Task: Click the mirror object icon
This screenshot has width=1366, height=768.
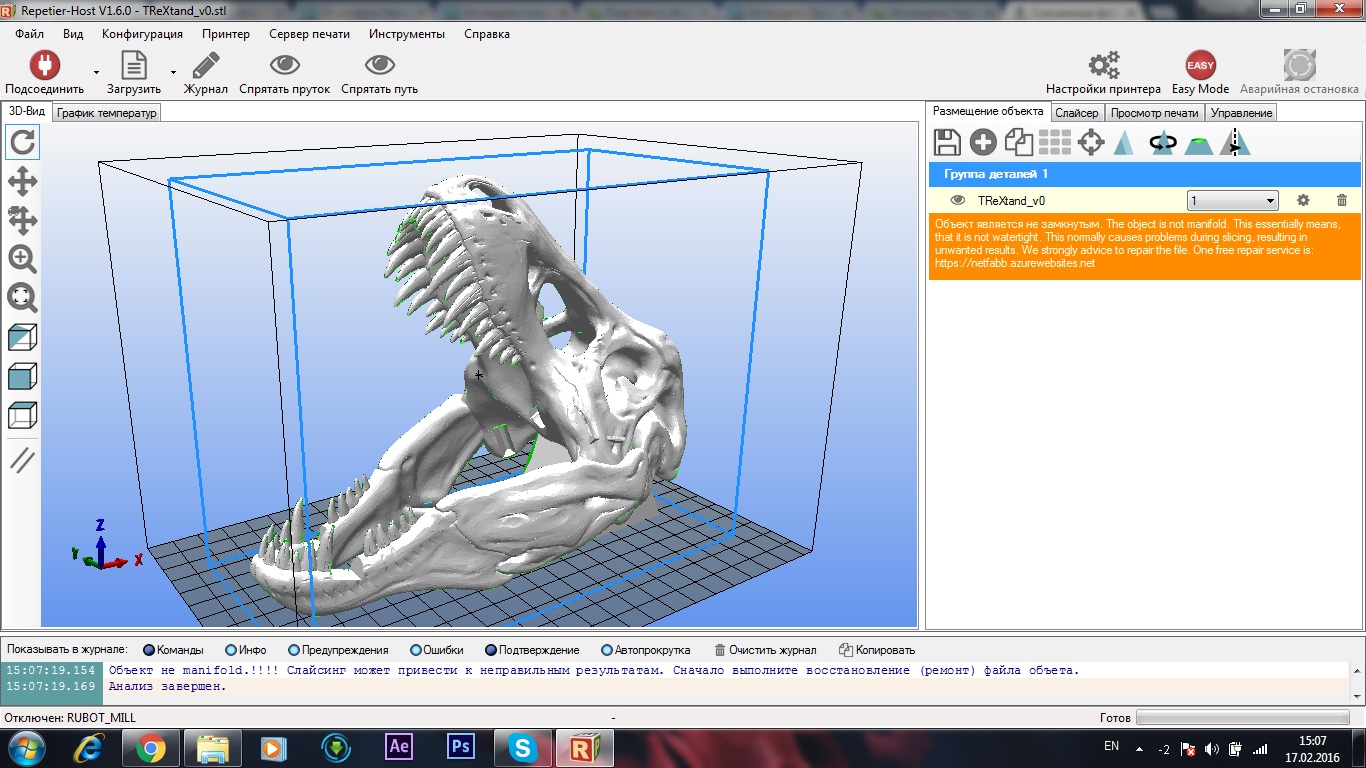Action: tap(1235, 143)
